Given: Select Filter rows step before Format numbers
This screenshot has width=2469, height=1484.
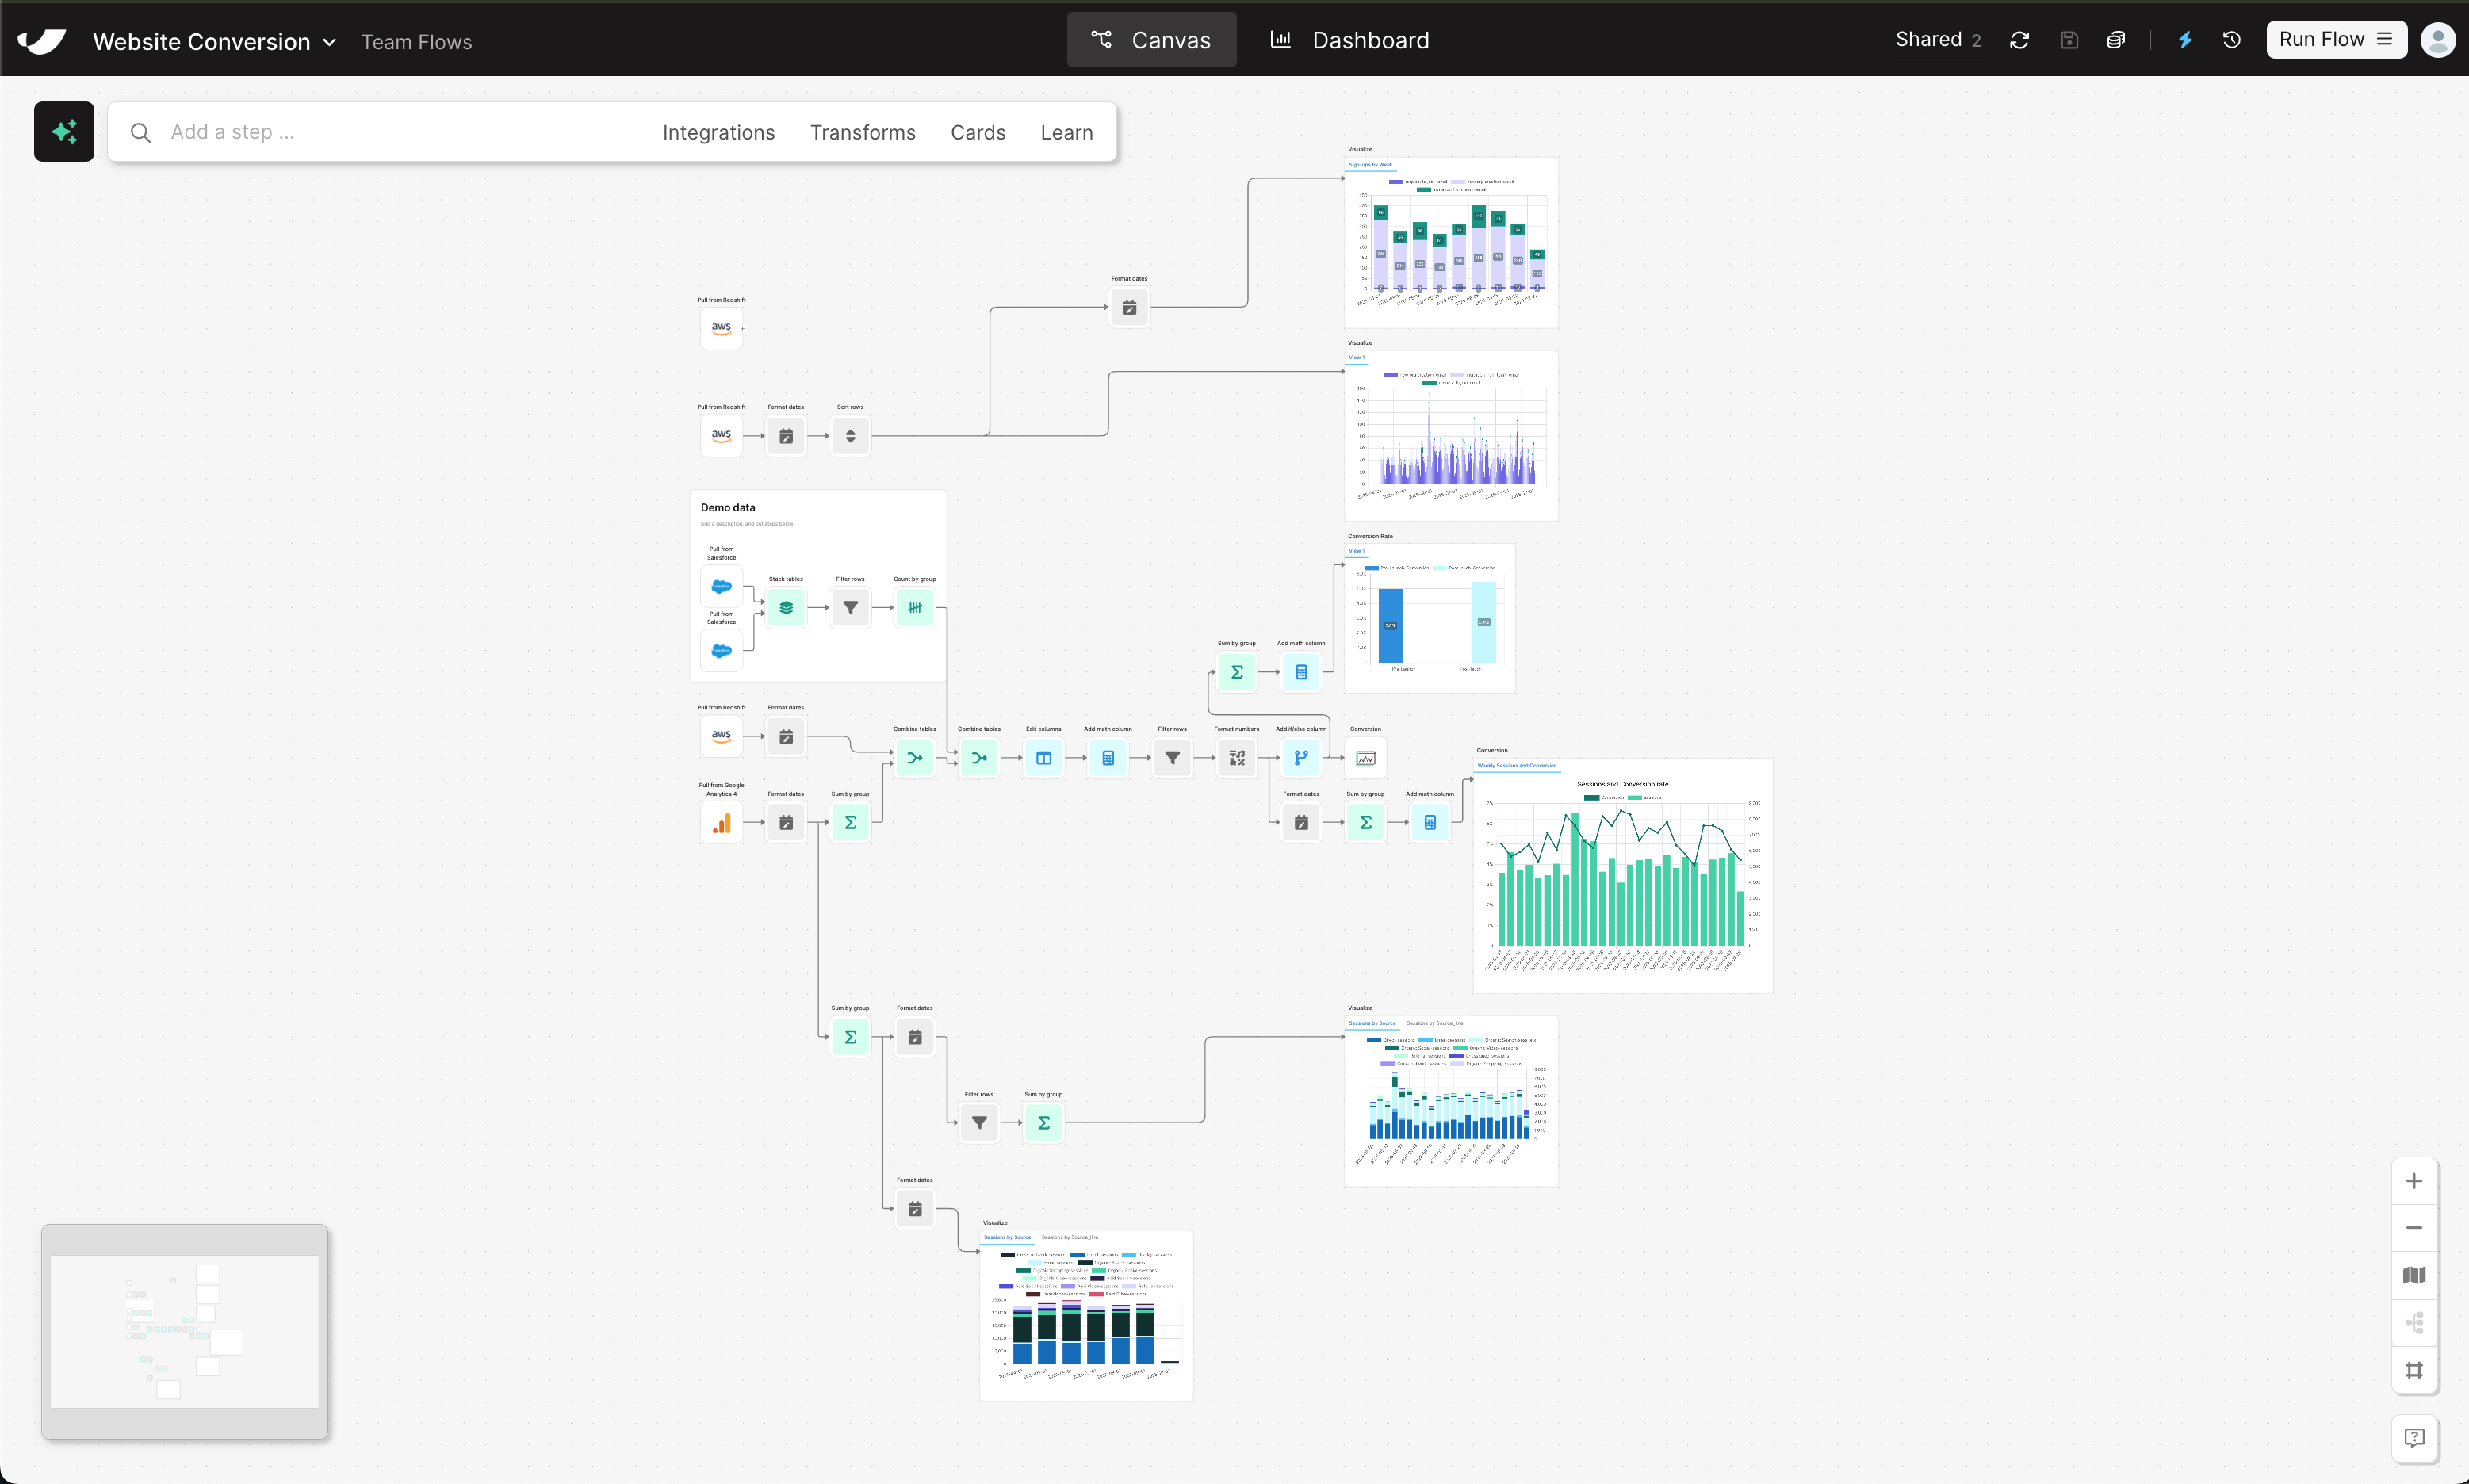Looking at the screenshot, I should [1172, 758].
